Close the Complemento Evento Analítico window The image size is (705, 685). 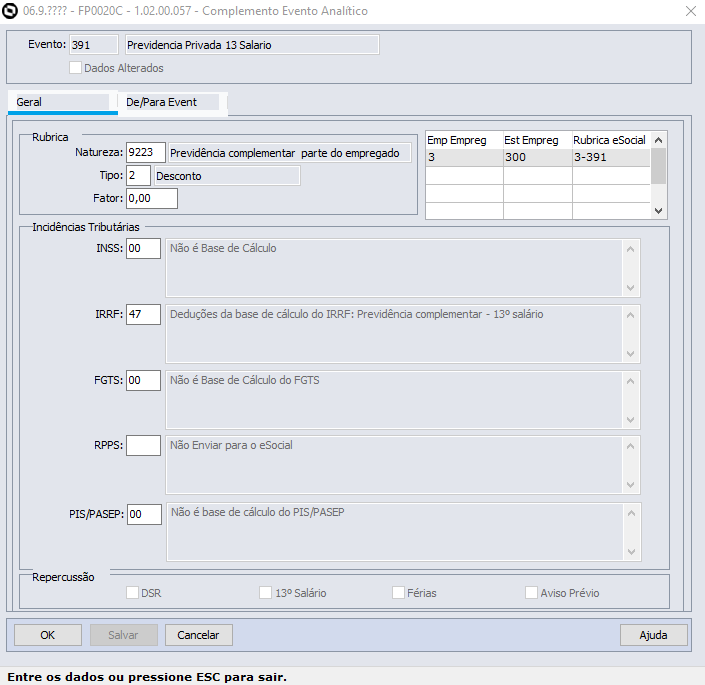[x=691, y=11]
